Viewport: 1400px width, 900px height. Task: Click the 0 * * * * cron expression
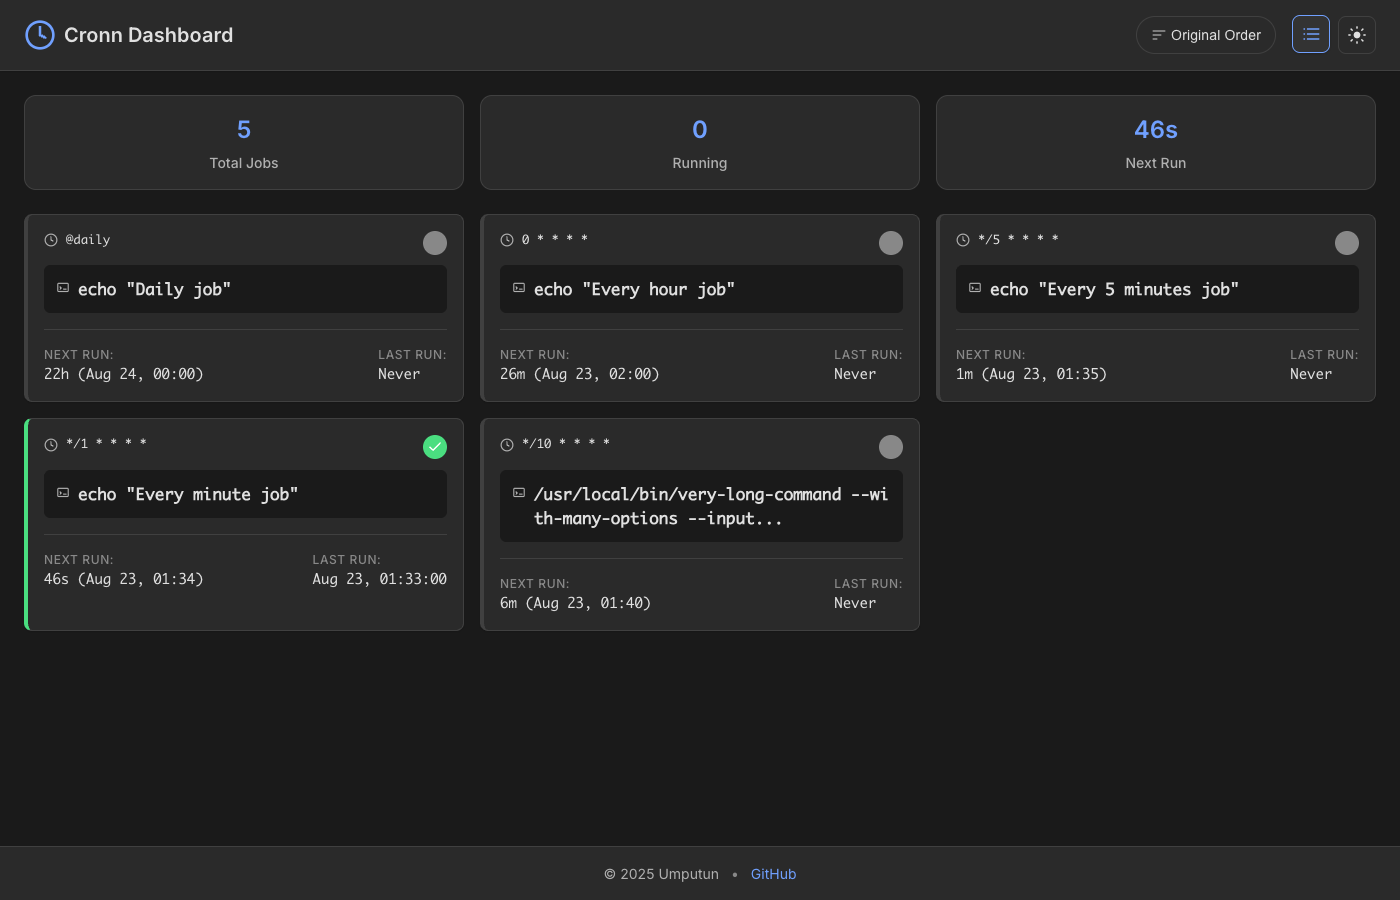pyautogui.click(x=555, y=240)
